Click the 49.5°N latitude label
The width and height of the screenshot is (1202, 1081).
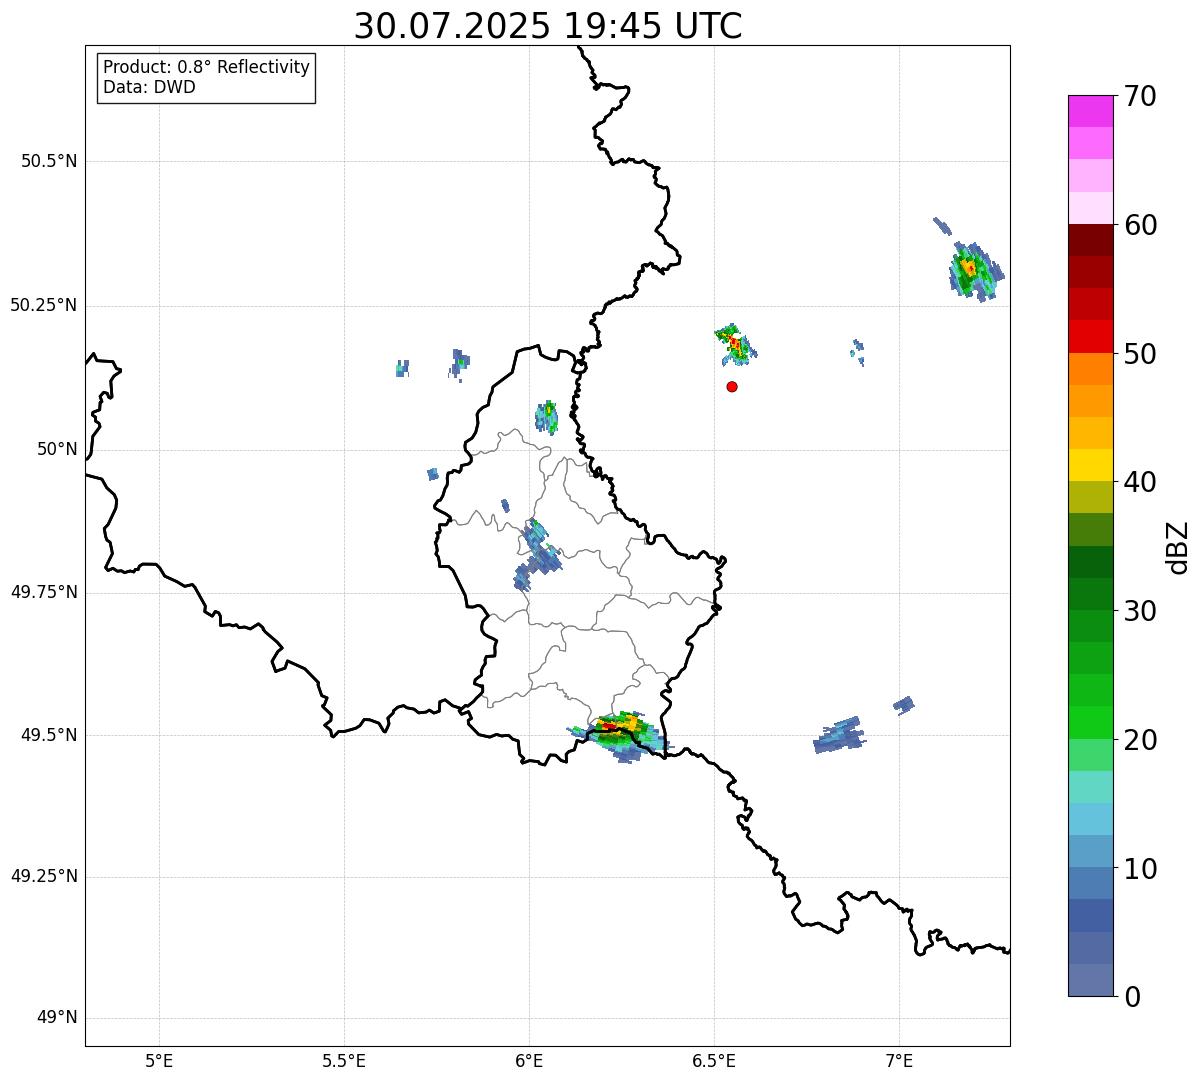point(49,735)
